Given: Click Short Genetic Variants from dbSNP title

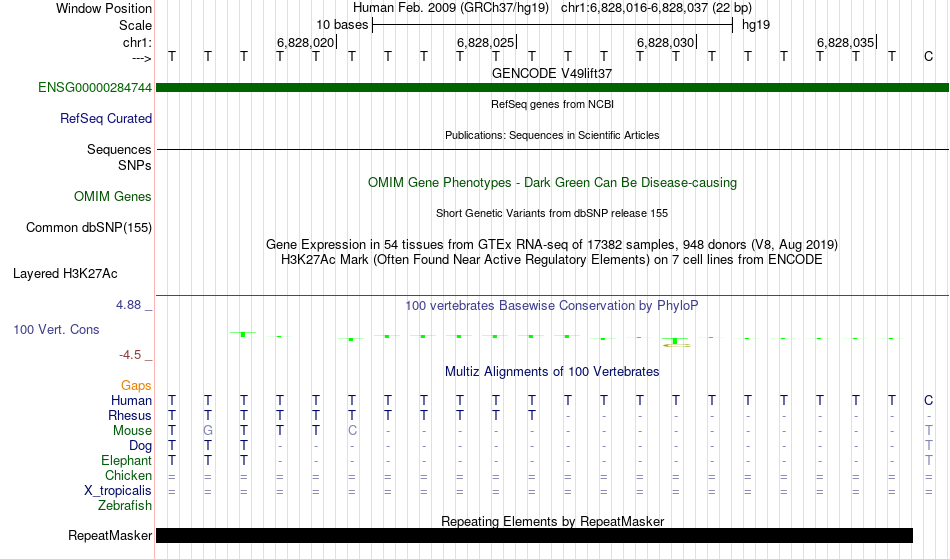Looking at the screenshot, I should [552, 213].
